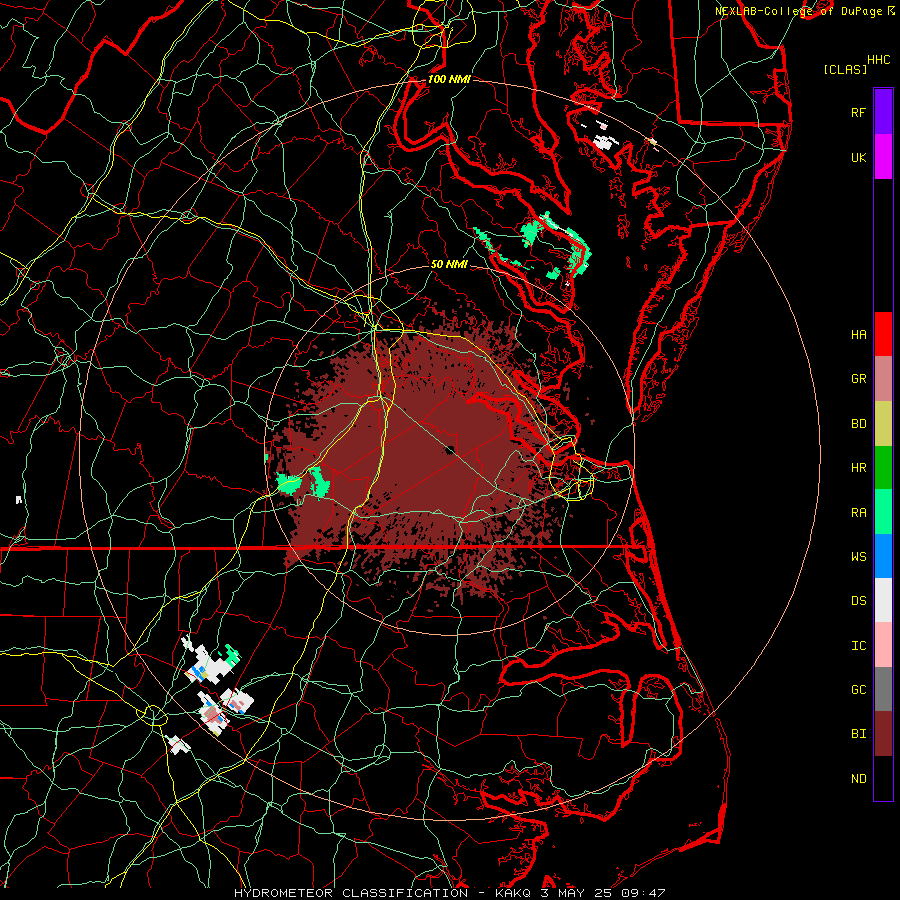
Task: Click the '50 NMI' range ring label
Action: pyautogui.click(x=449, y=265)
